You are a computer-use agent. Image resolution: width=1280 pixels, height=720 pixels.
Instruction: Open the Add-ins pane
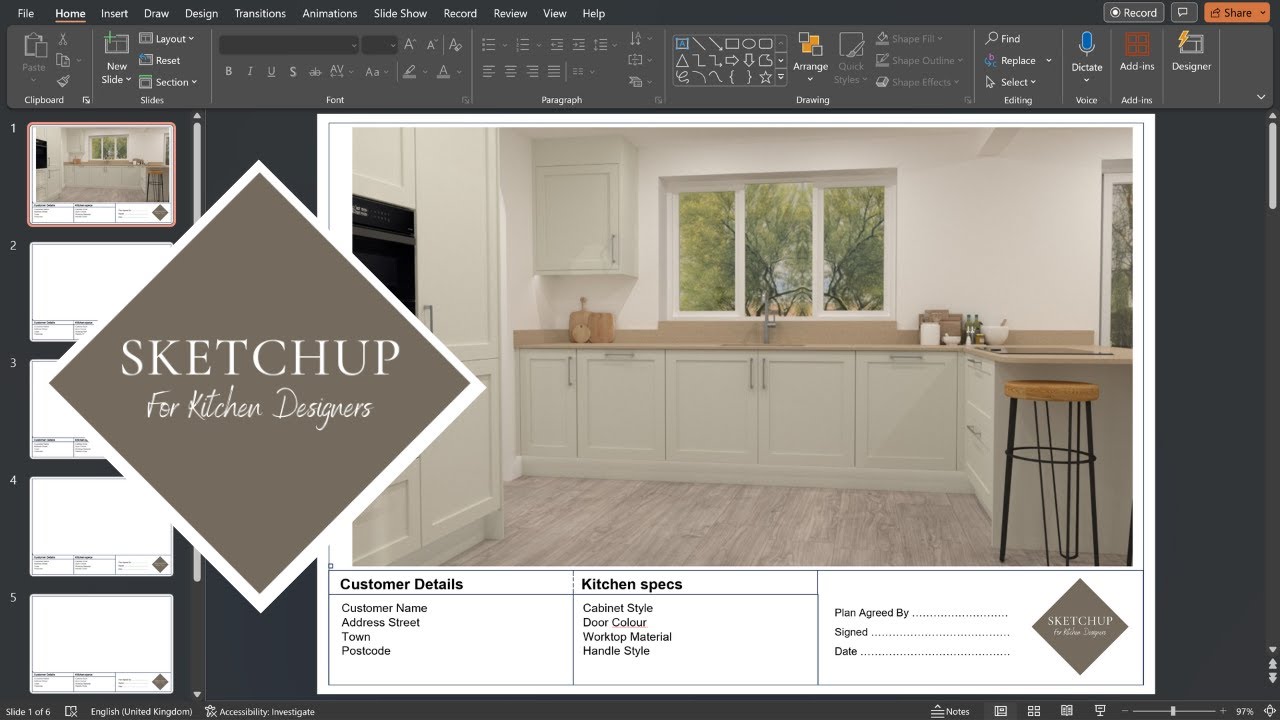pyautogui.click(x=1137, y=52)
